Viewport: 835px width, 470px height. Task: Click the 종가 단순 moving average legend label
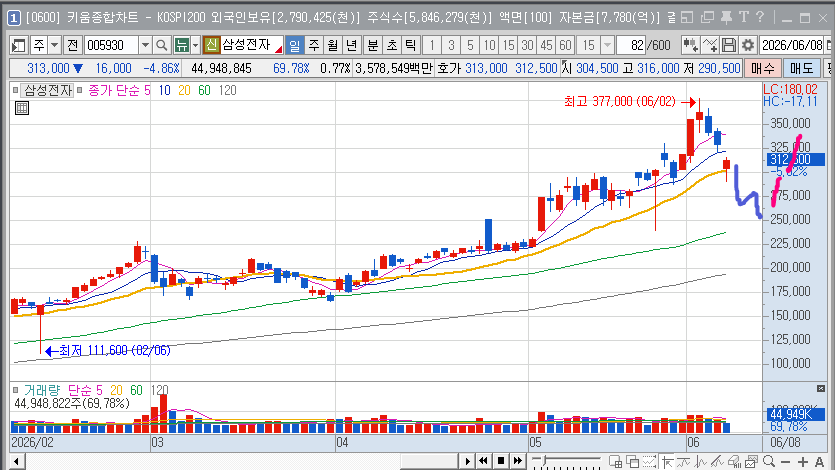pyautogui.click(x=114, y=90)
